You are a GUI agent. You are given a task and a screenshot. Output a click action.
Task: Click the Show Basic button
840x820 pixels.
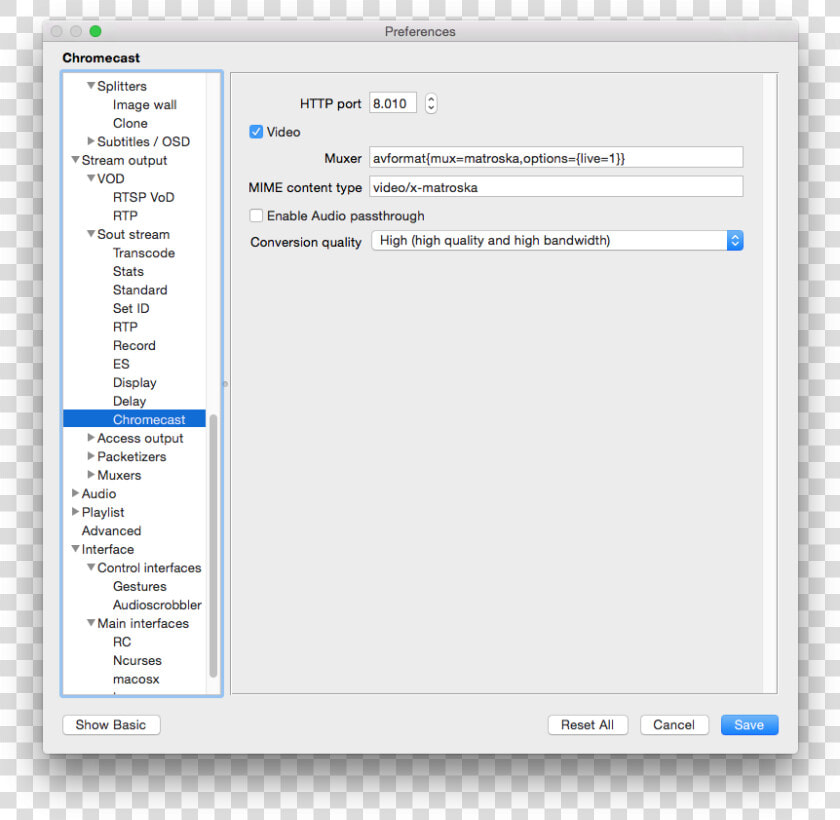click(x=111, y=725)
